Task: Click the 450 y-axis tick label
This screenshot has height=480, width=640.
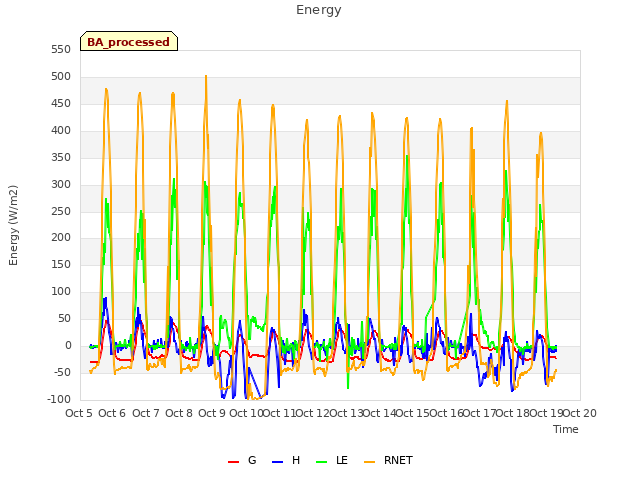Action: click(x=61, y=104)
